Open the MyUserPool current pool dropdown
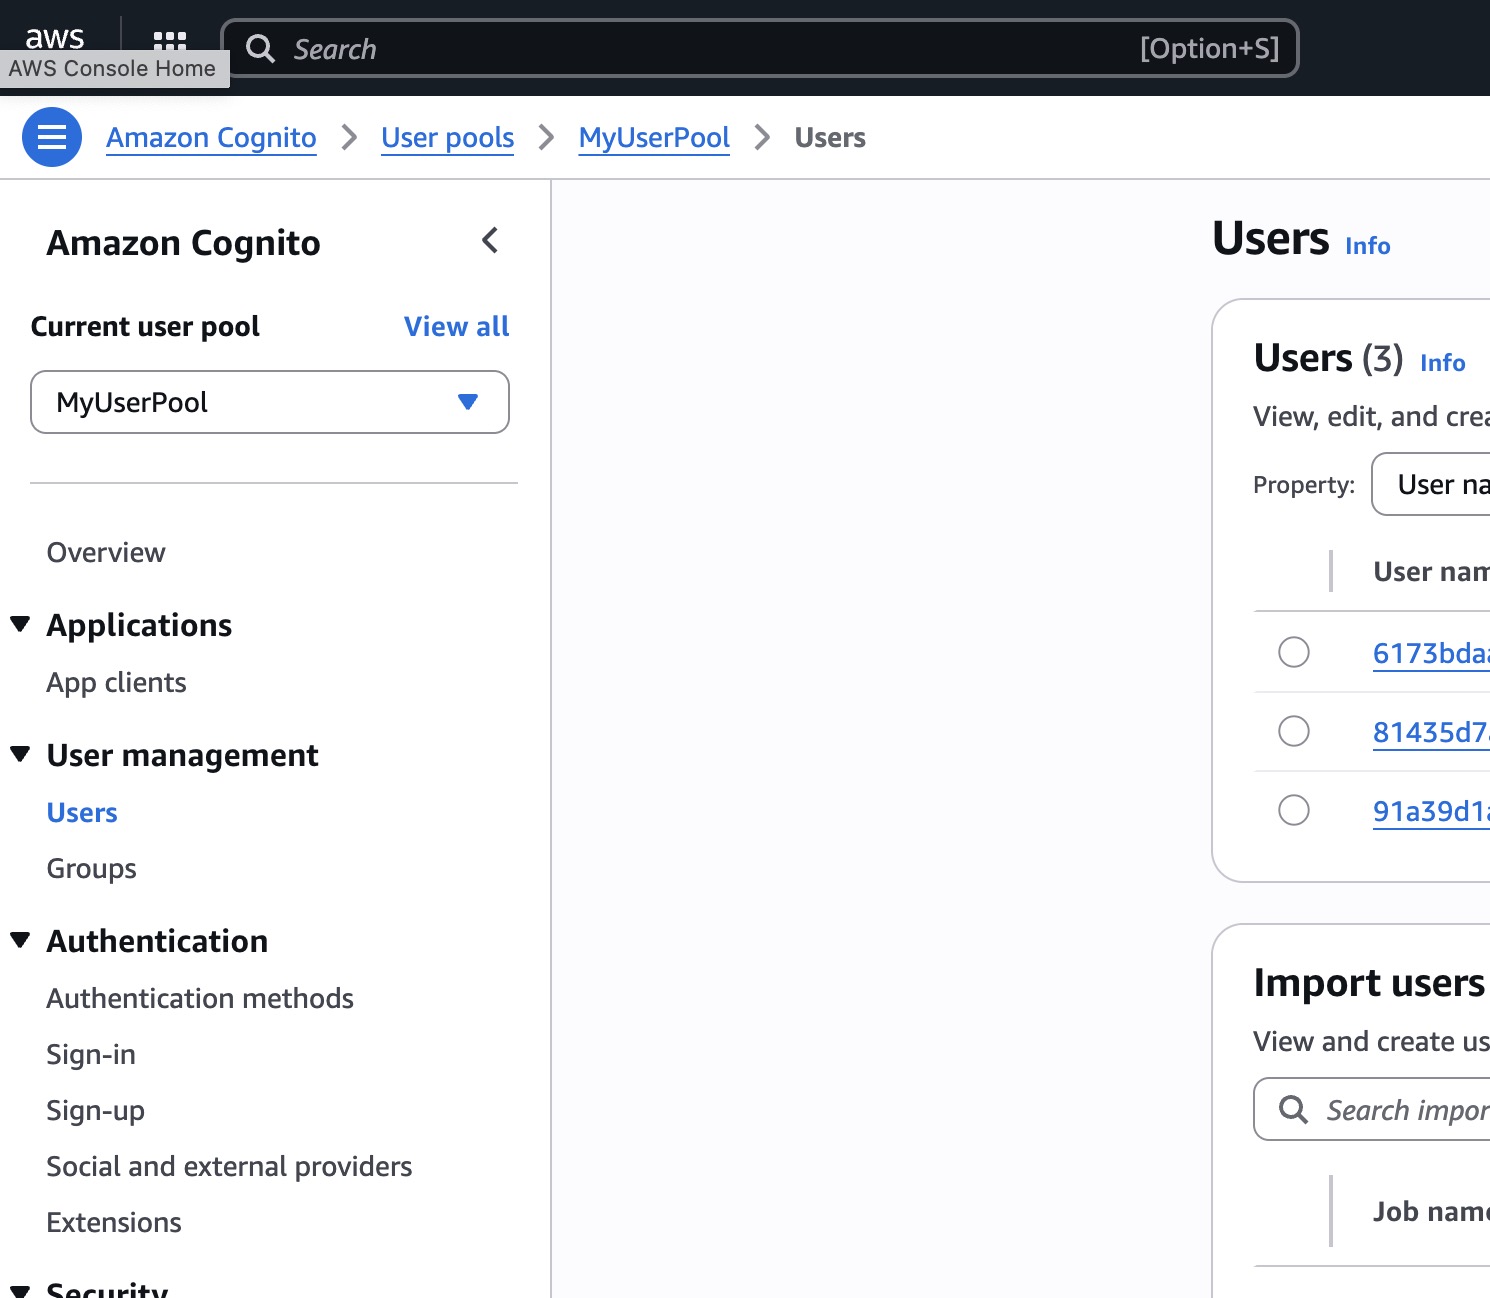Screen dimensions: 1490x1298 click(x=270, y=402)
